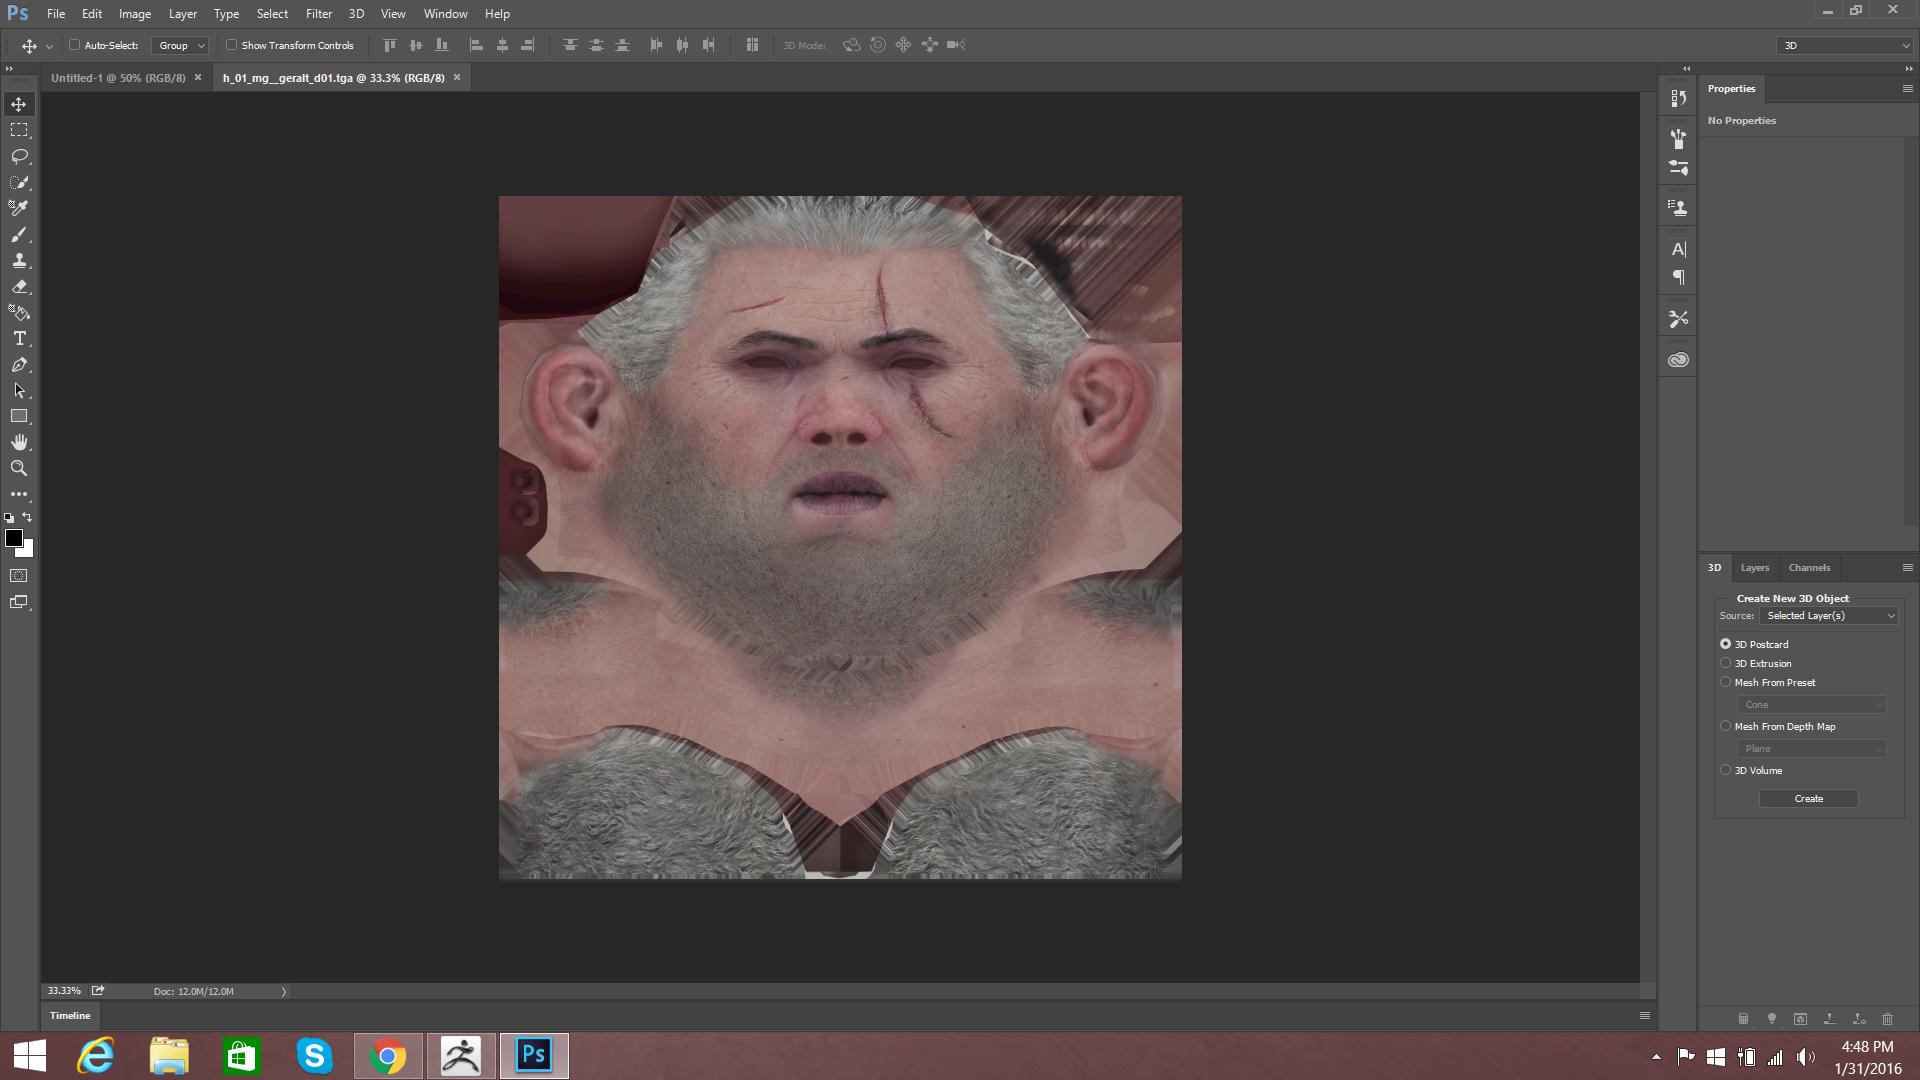Select the Eyedropper tool
Screen dimensions: 1920x1080
(19, 208)
